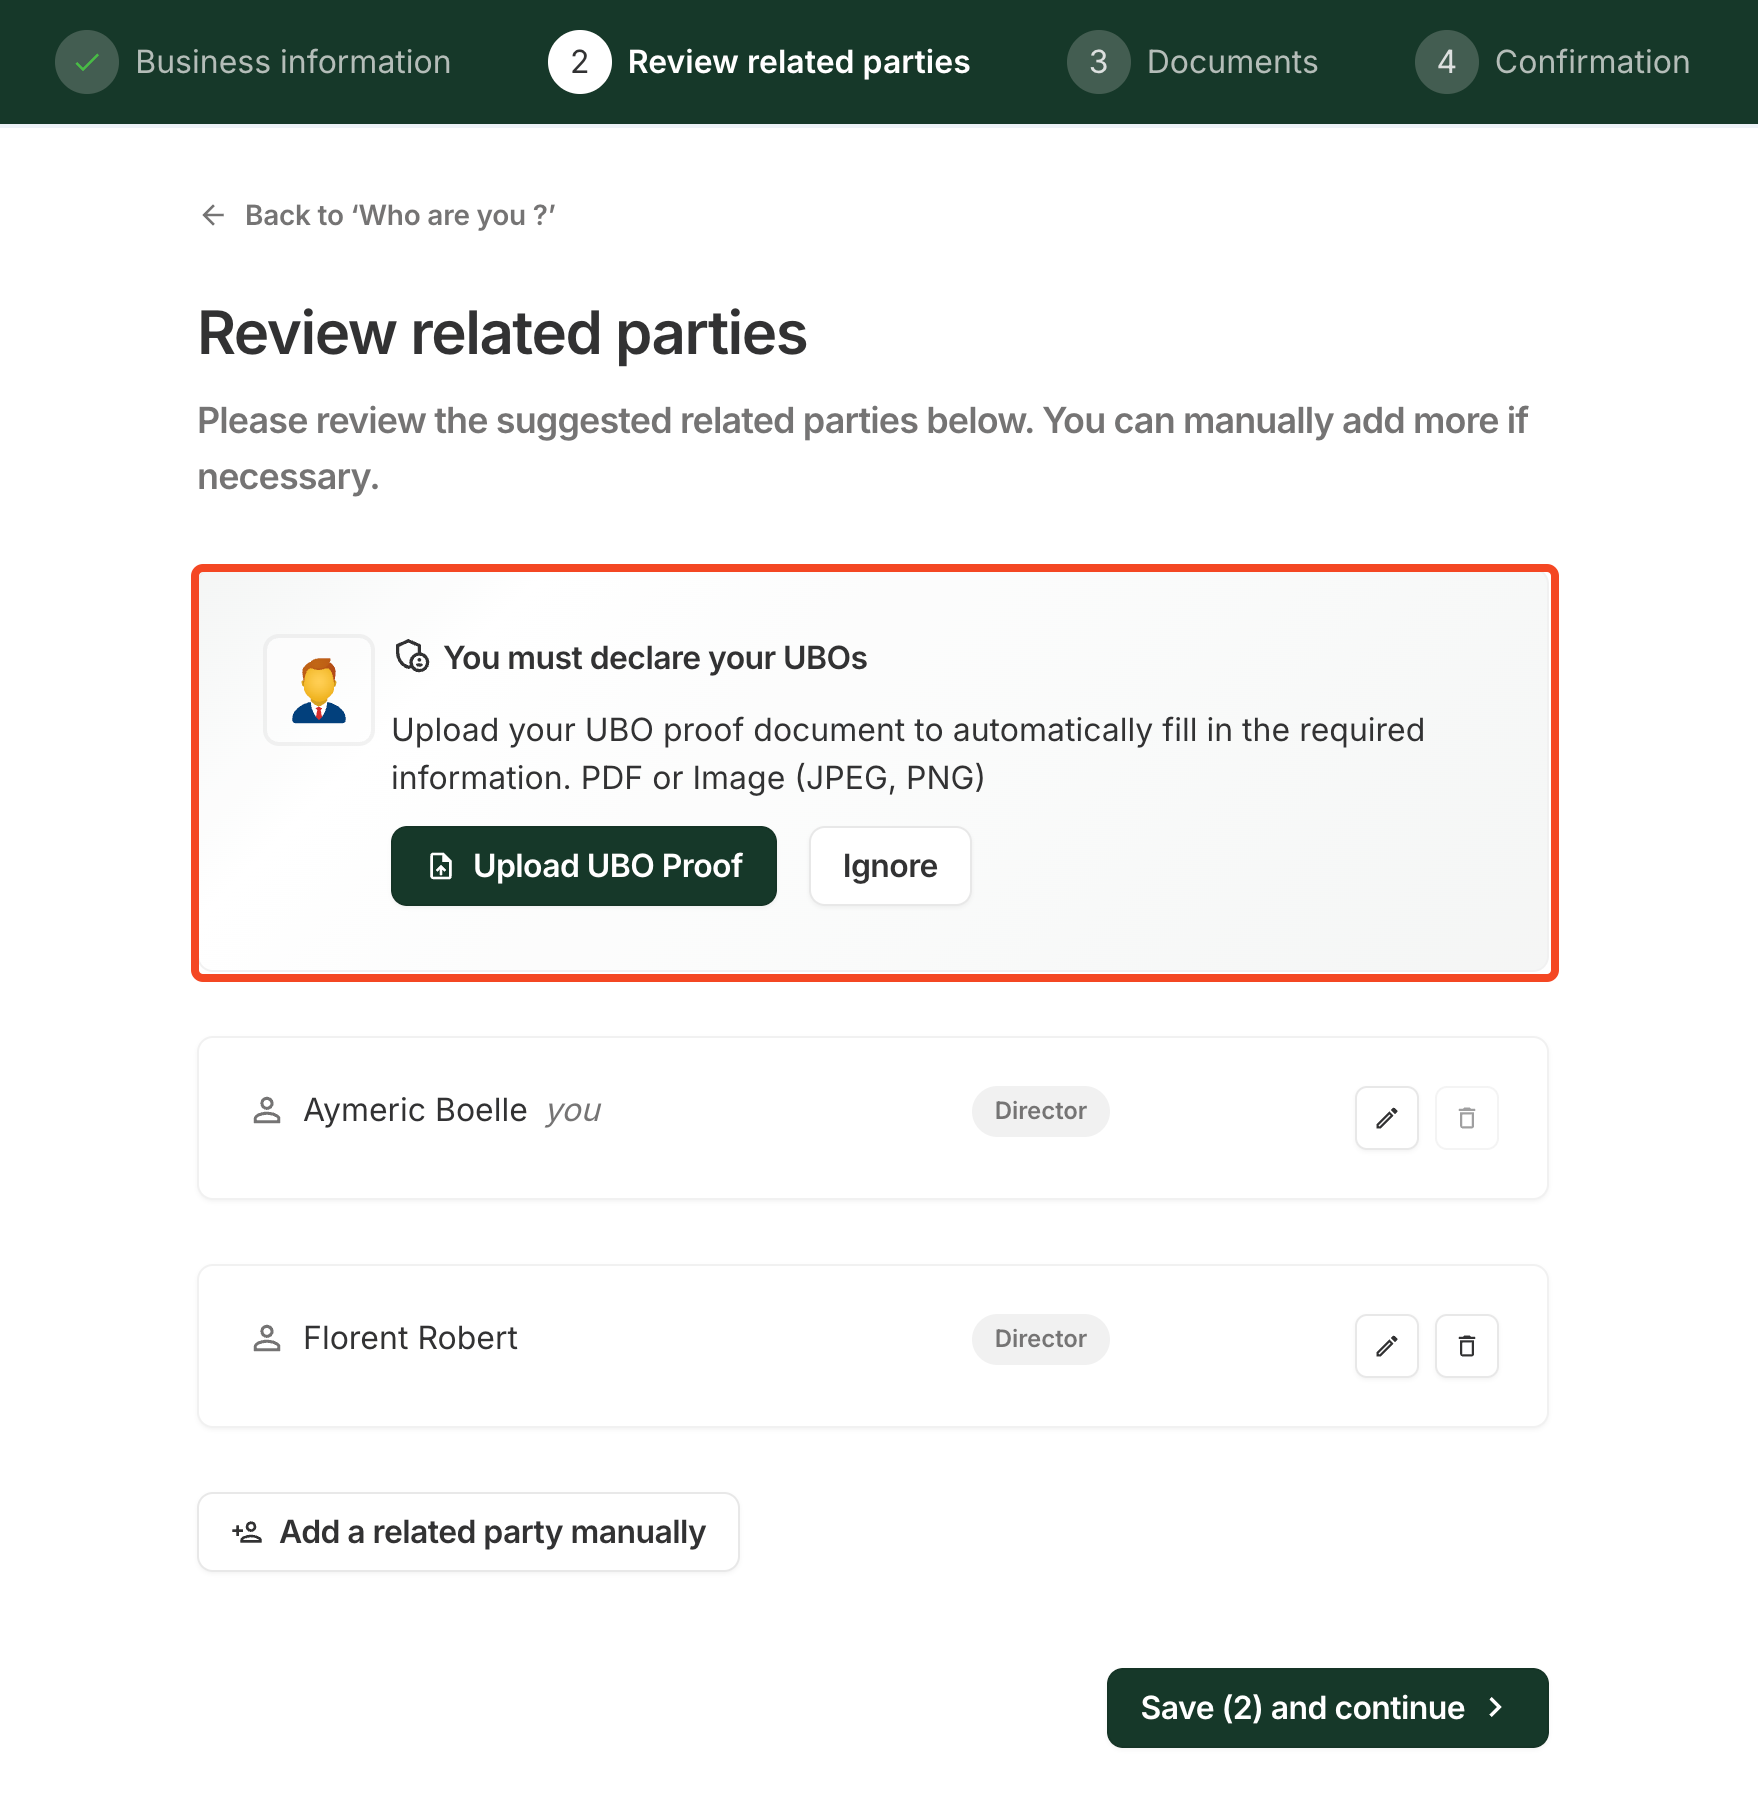Open the Business information step
The width and height of the screenshot is (1758, 1812).
pos(293,62)
